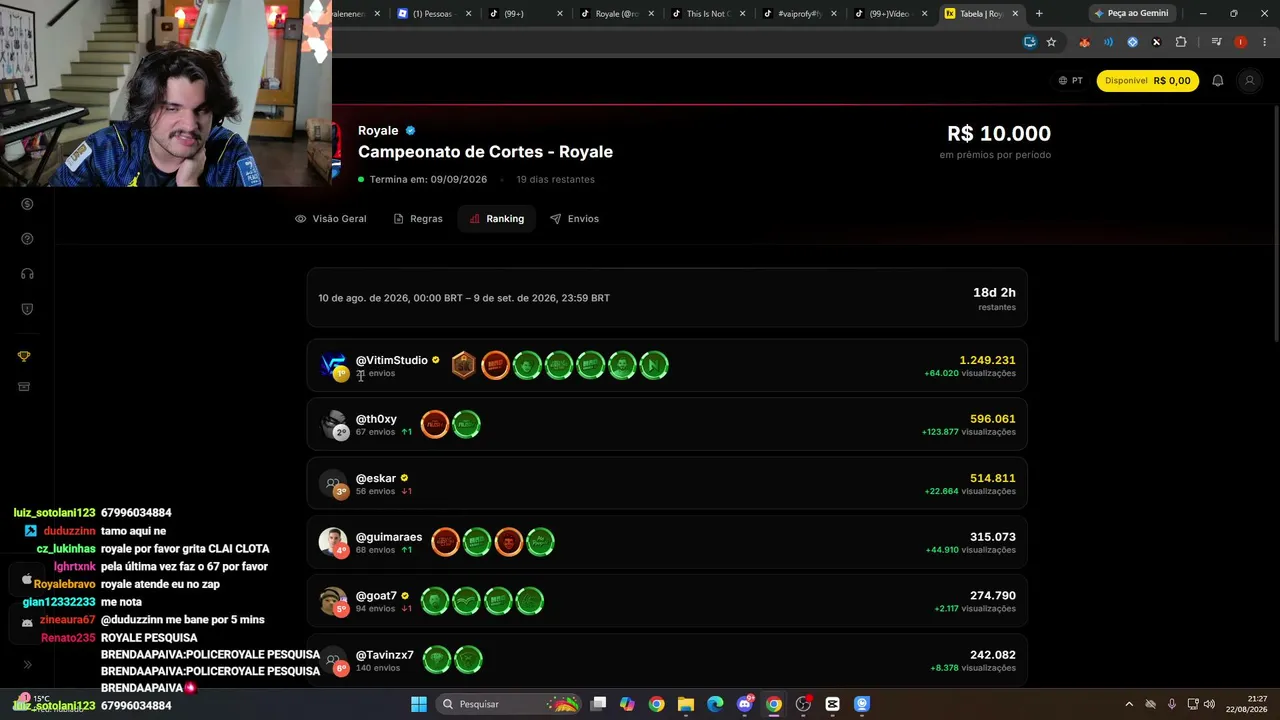Open the shield icon in the sidebar

click(27, 309)
